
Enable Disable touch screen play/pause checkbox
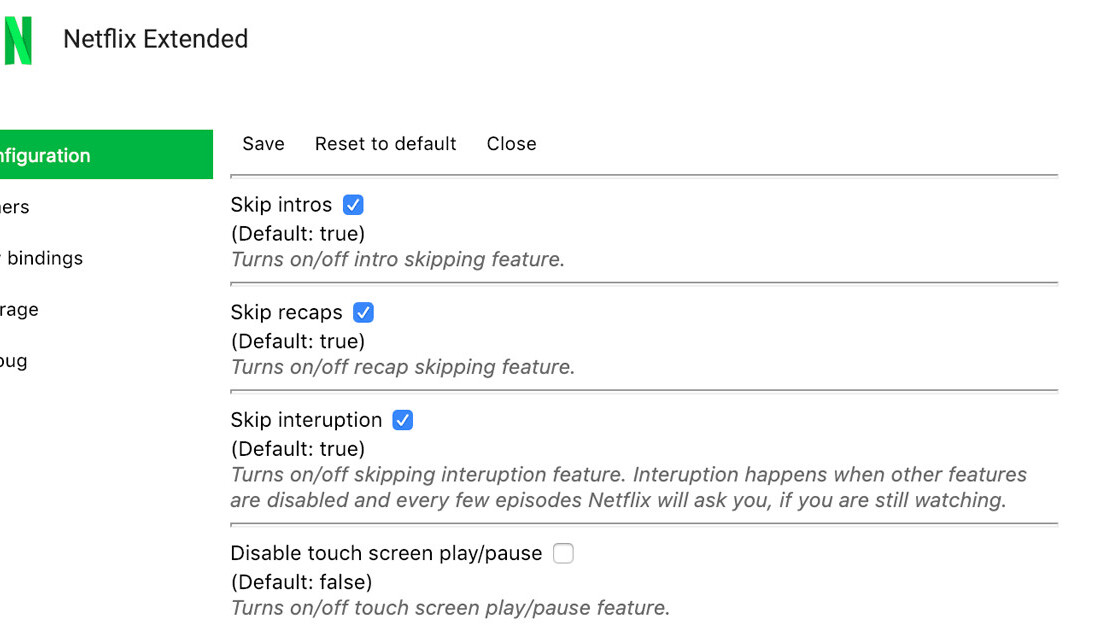[x=563, y=553]
